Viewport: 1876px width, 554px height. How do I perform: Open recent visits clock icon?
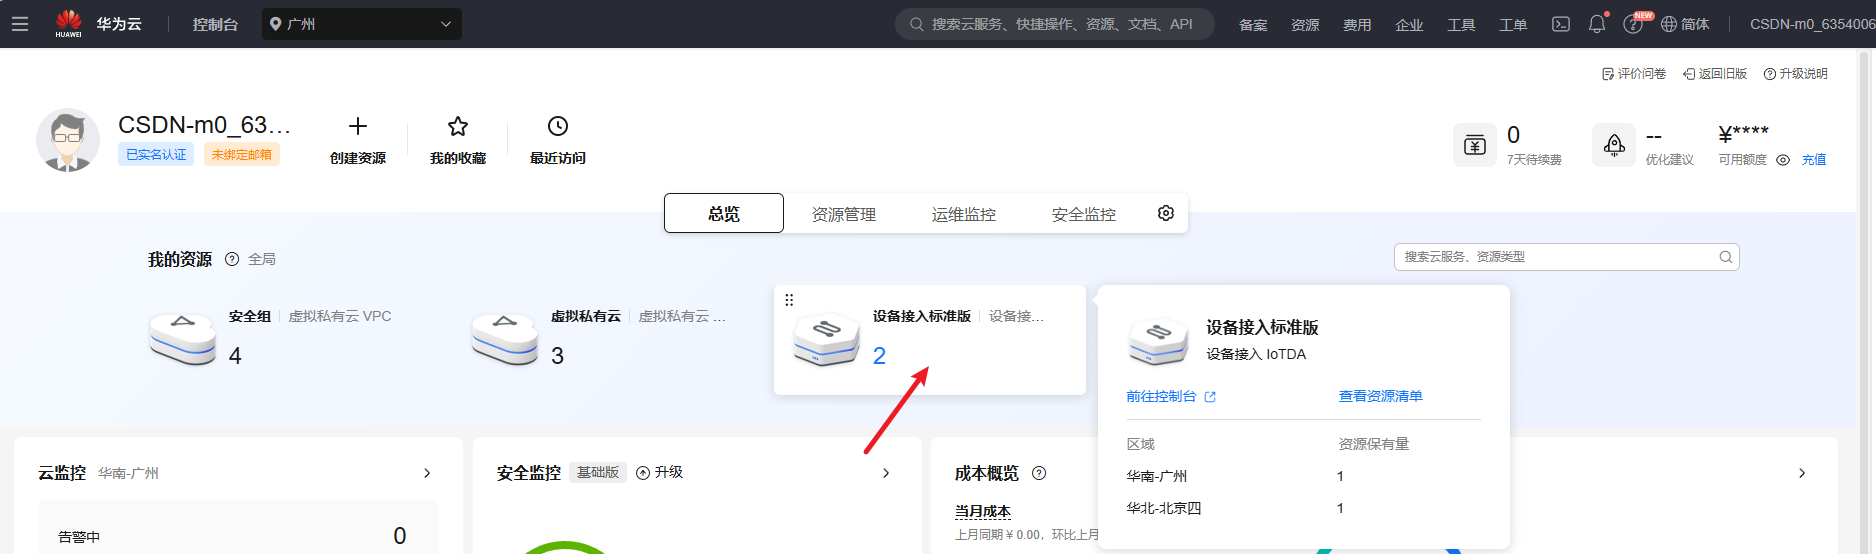pos(558,126)
